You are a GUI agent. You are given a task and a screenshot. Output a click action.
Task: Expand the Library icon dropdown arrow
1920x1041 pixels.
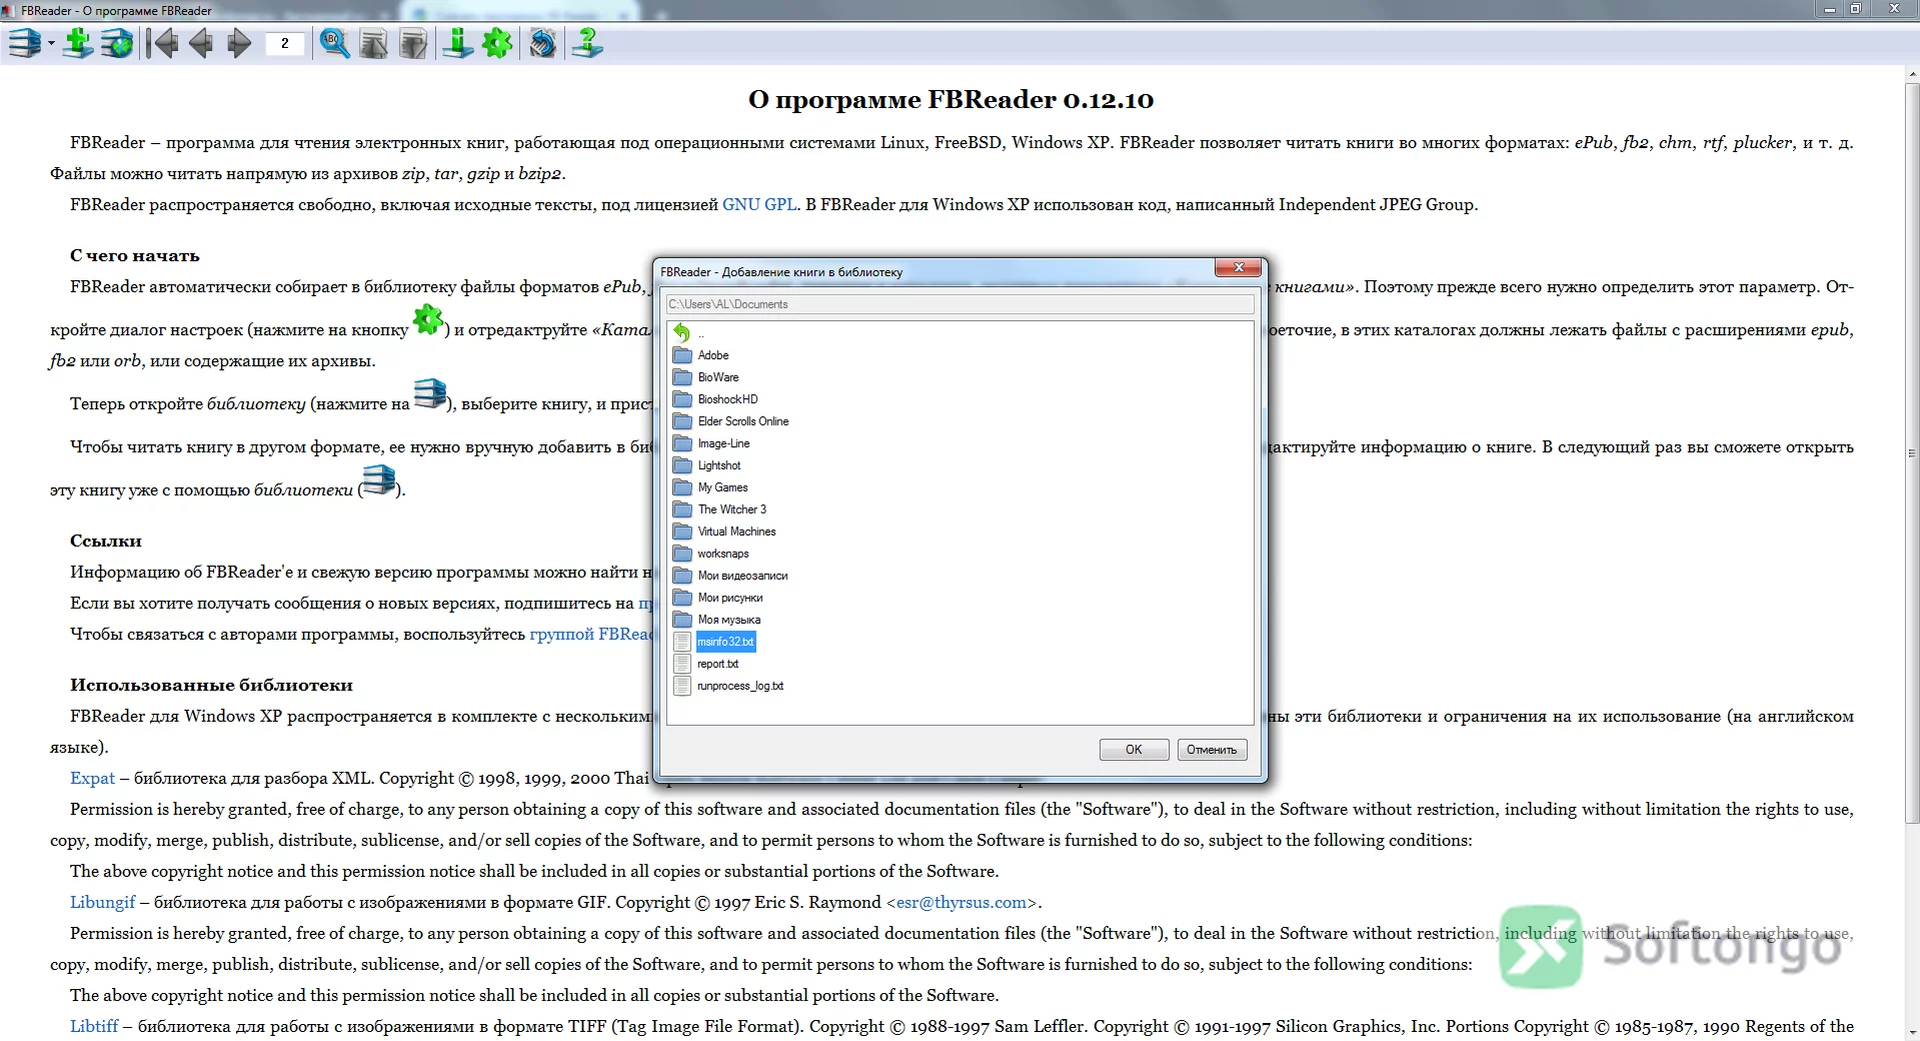[51, 44]
